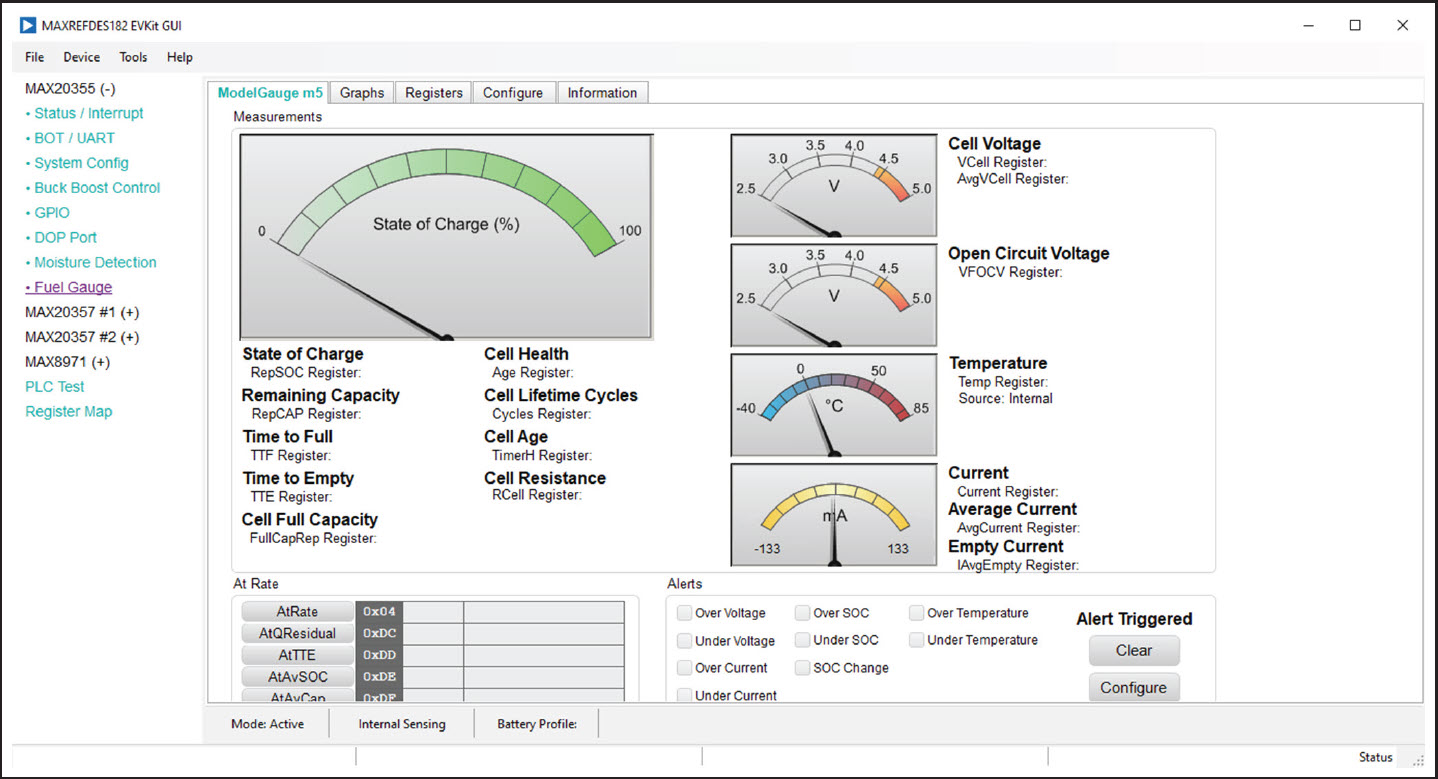Click the State of Charge gauge
The height and width of the screenshot is (779, 1438).
[446, 237]
